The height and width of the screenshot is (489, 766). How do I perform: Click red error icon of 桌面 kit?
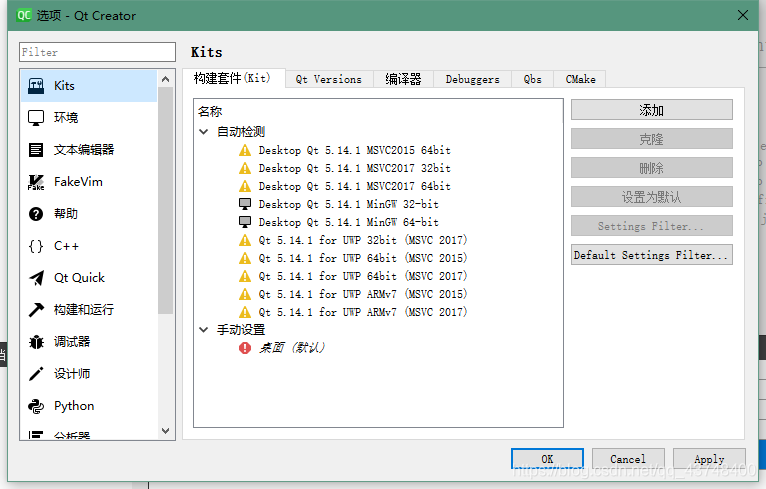coord(245,348)
